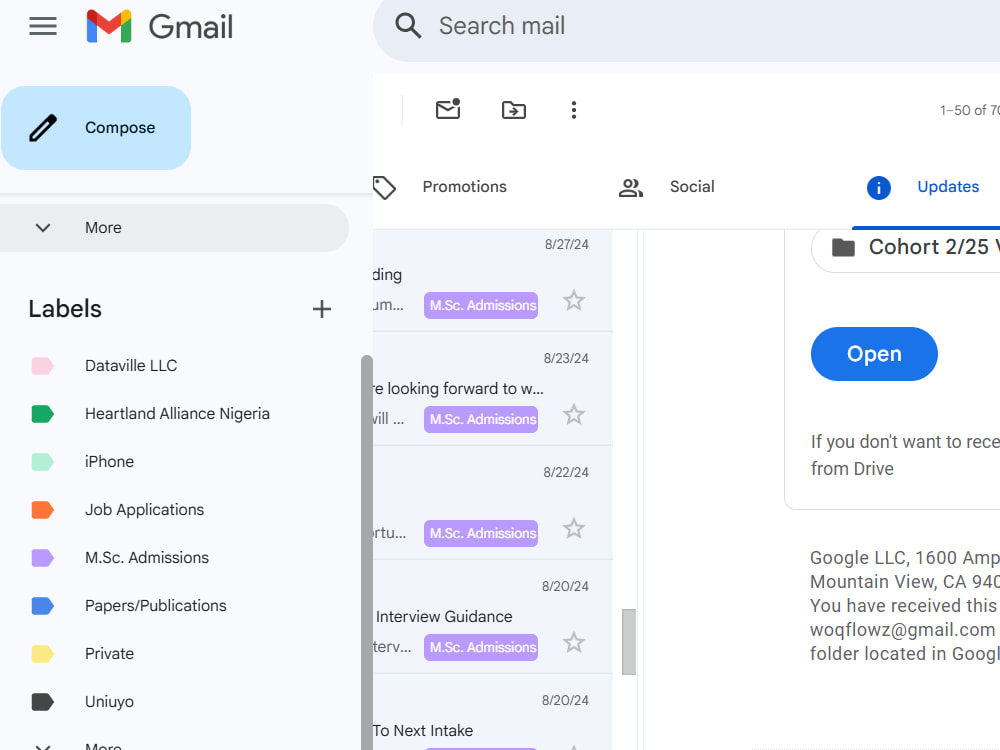Image resolution: width=1000 pixels, height=750 pixels.
Task: Click the sidebar labels scrollbar
Action: click(x=367, y=552)
